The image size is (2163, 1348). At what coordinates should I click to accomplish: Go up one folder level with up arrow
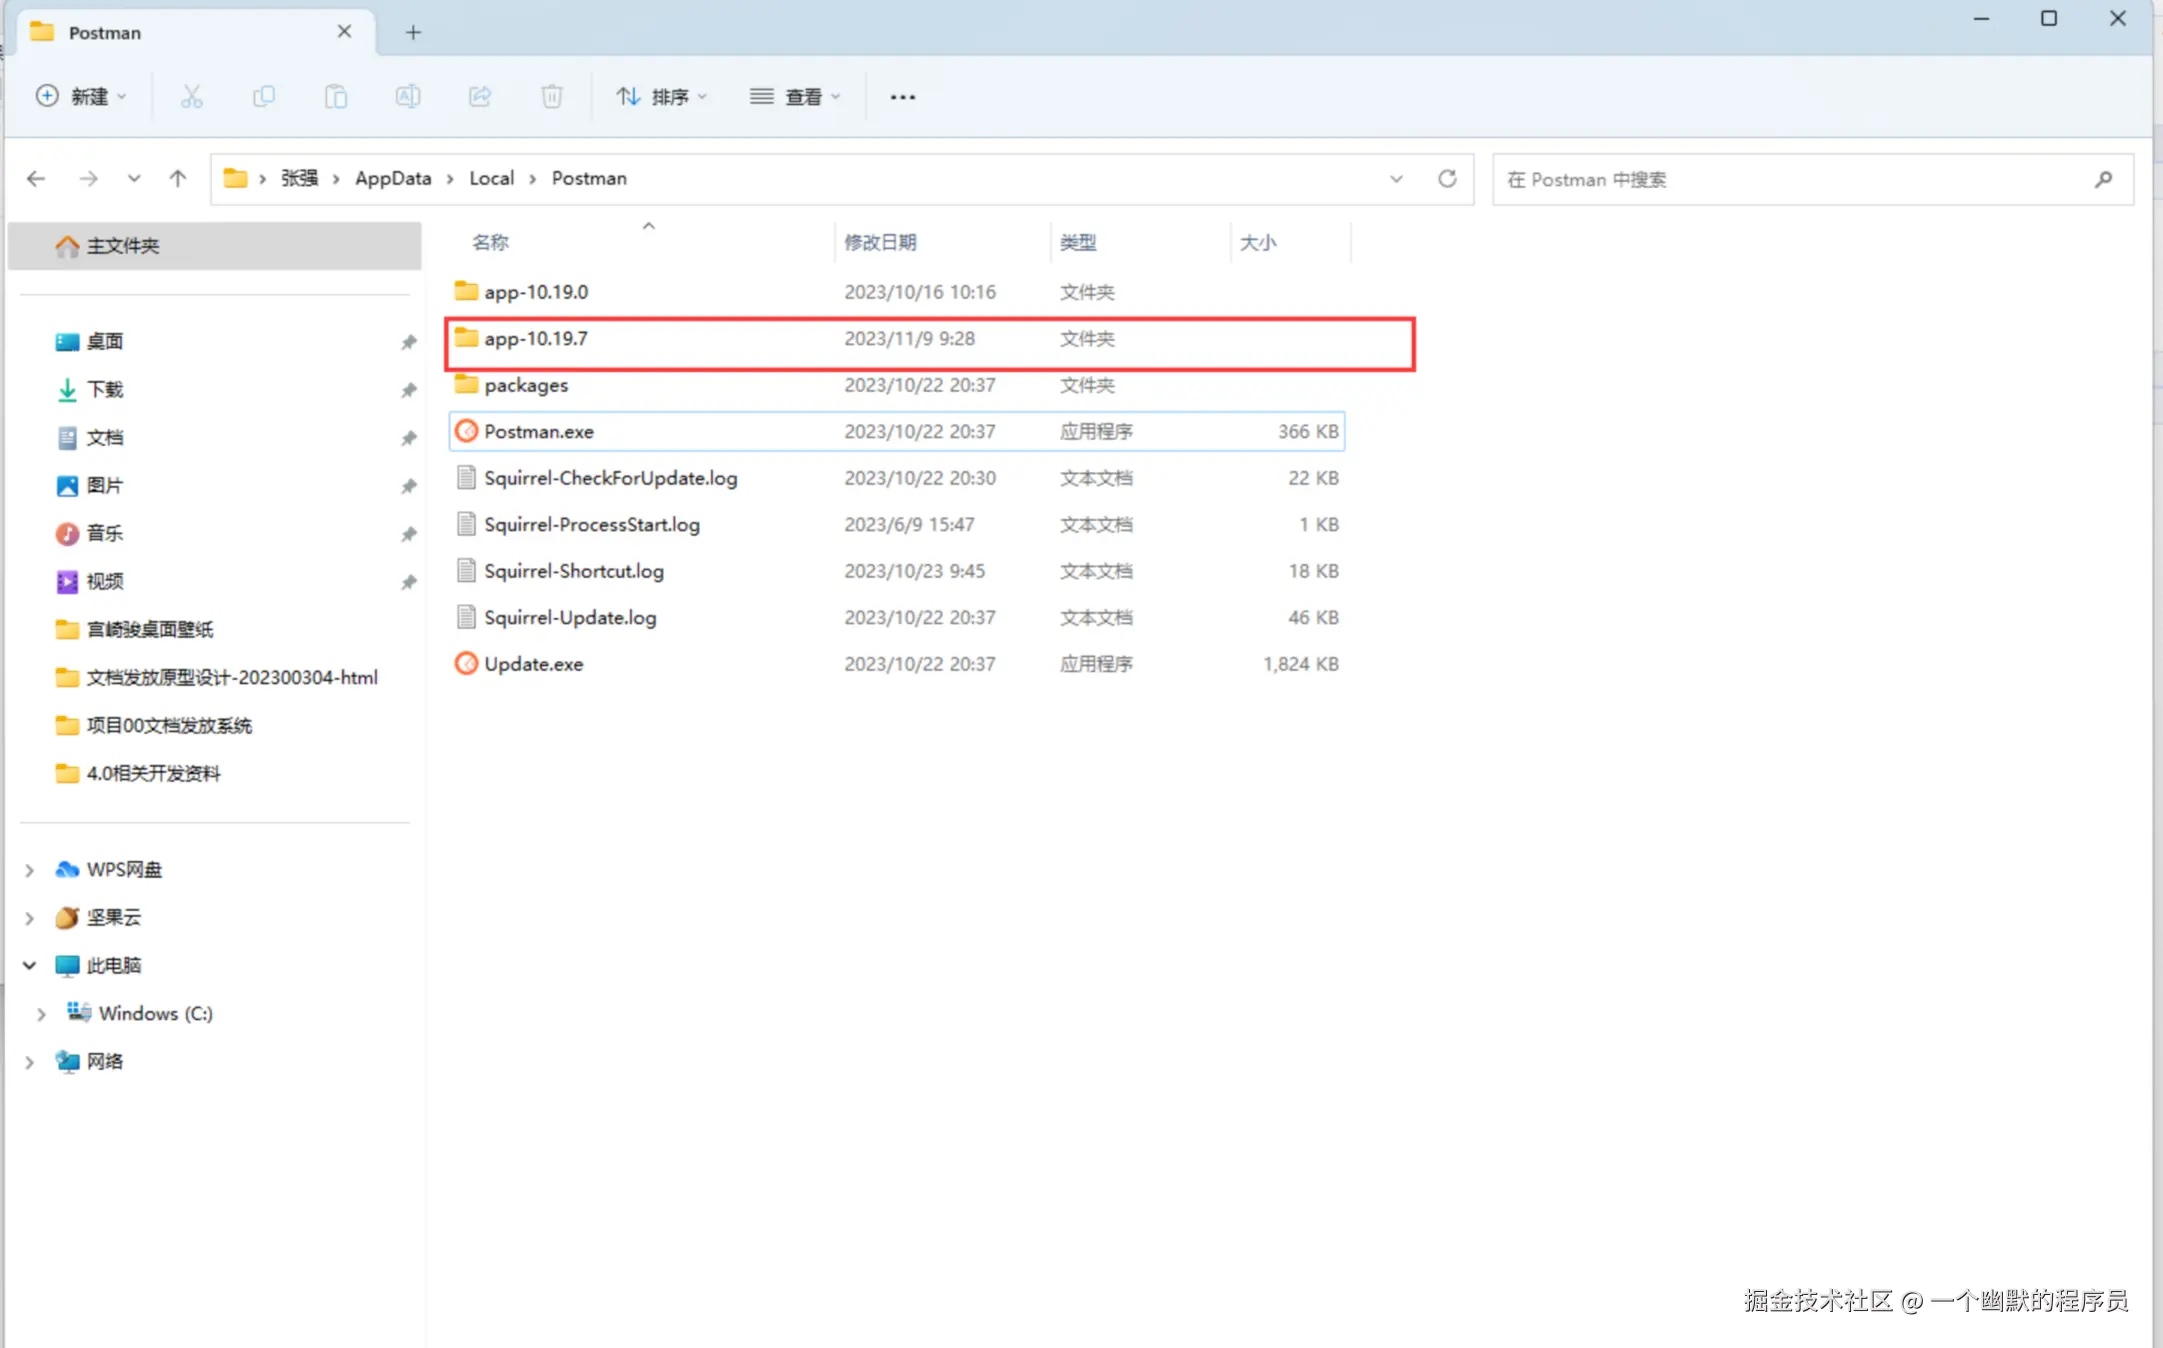tap(178, 179)
